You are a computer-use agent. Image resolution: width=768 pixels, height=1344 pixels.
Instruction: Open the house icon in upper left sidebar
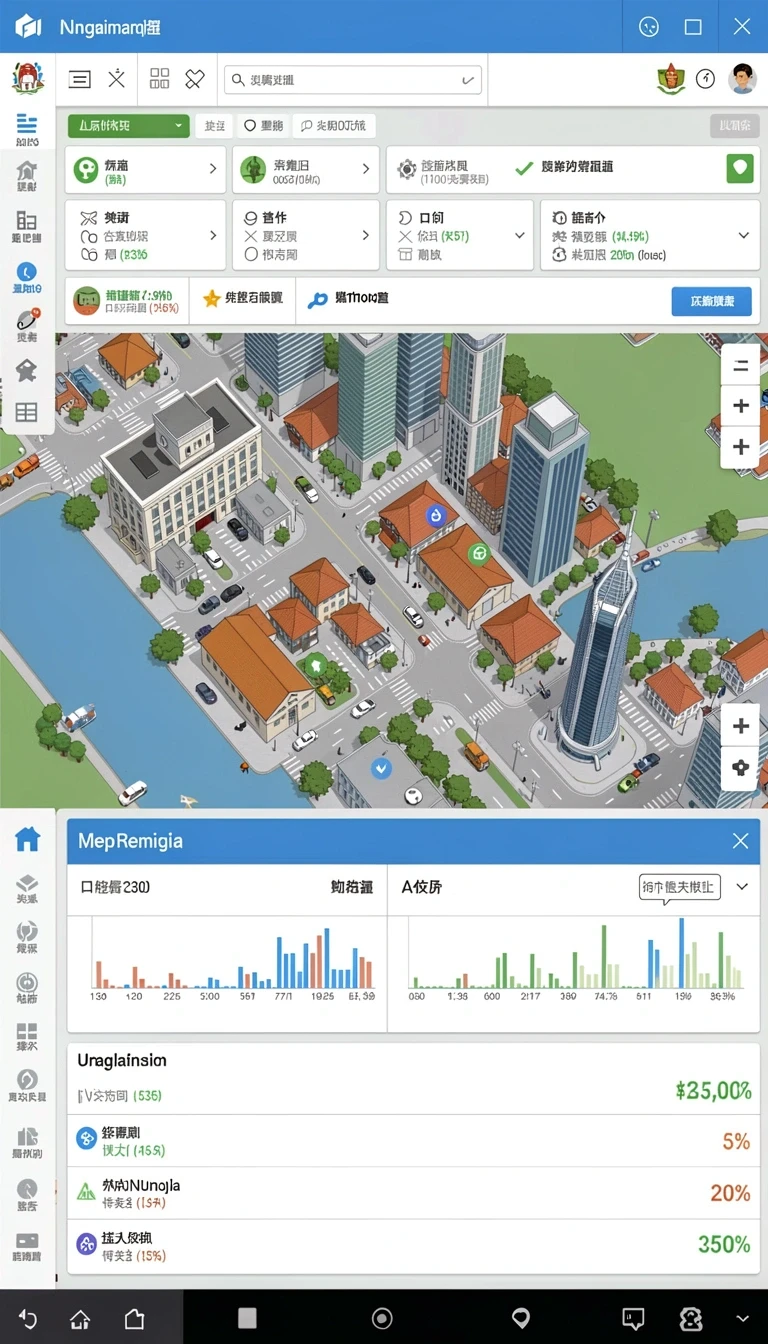tap(27, 173)
